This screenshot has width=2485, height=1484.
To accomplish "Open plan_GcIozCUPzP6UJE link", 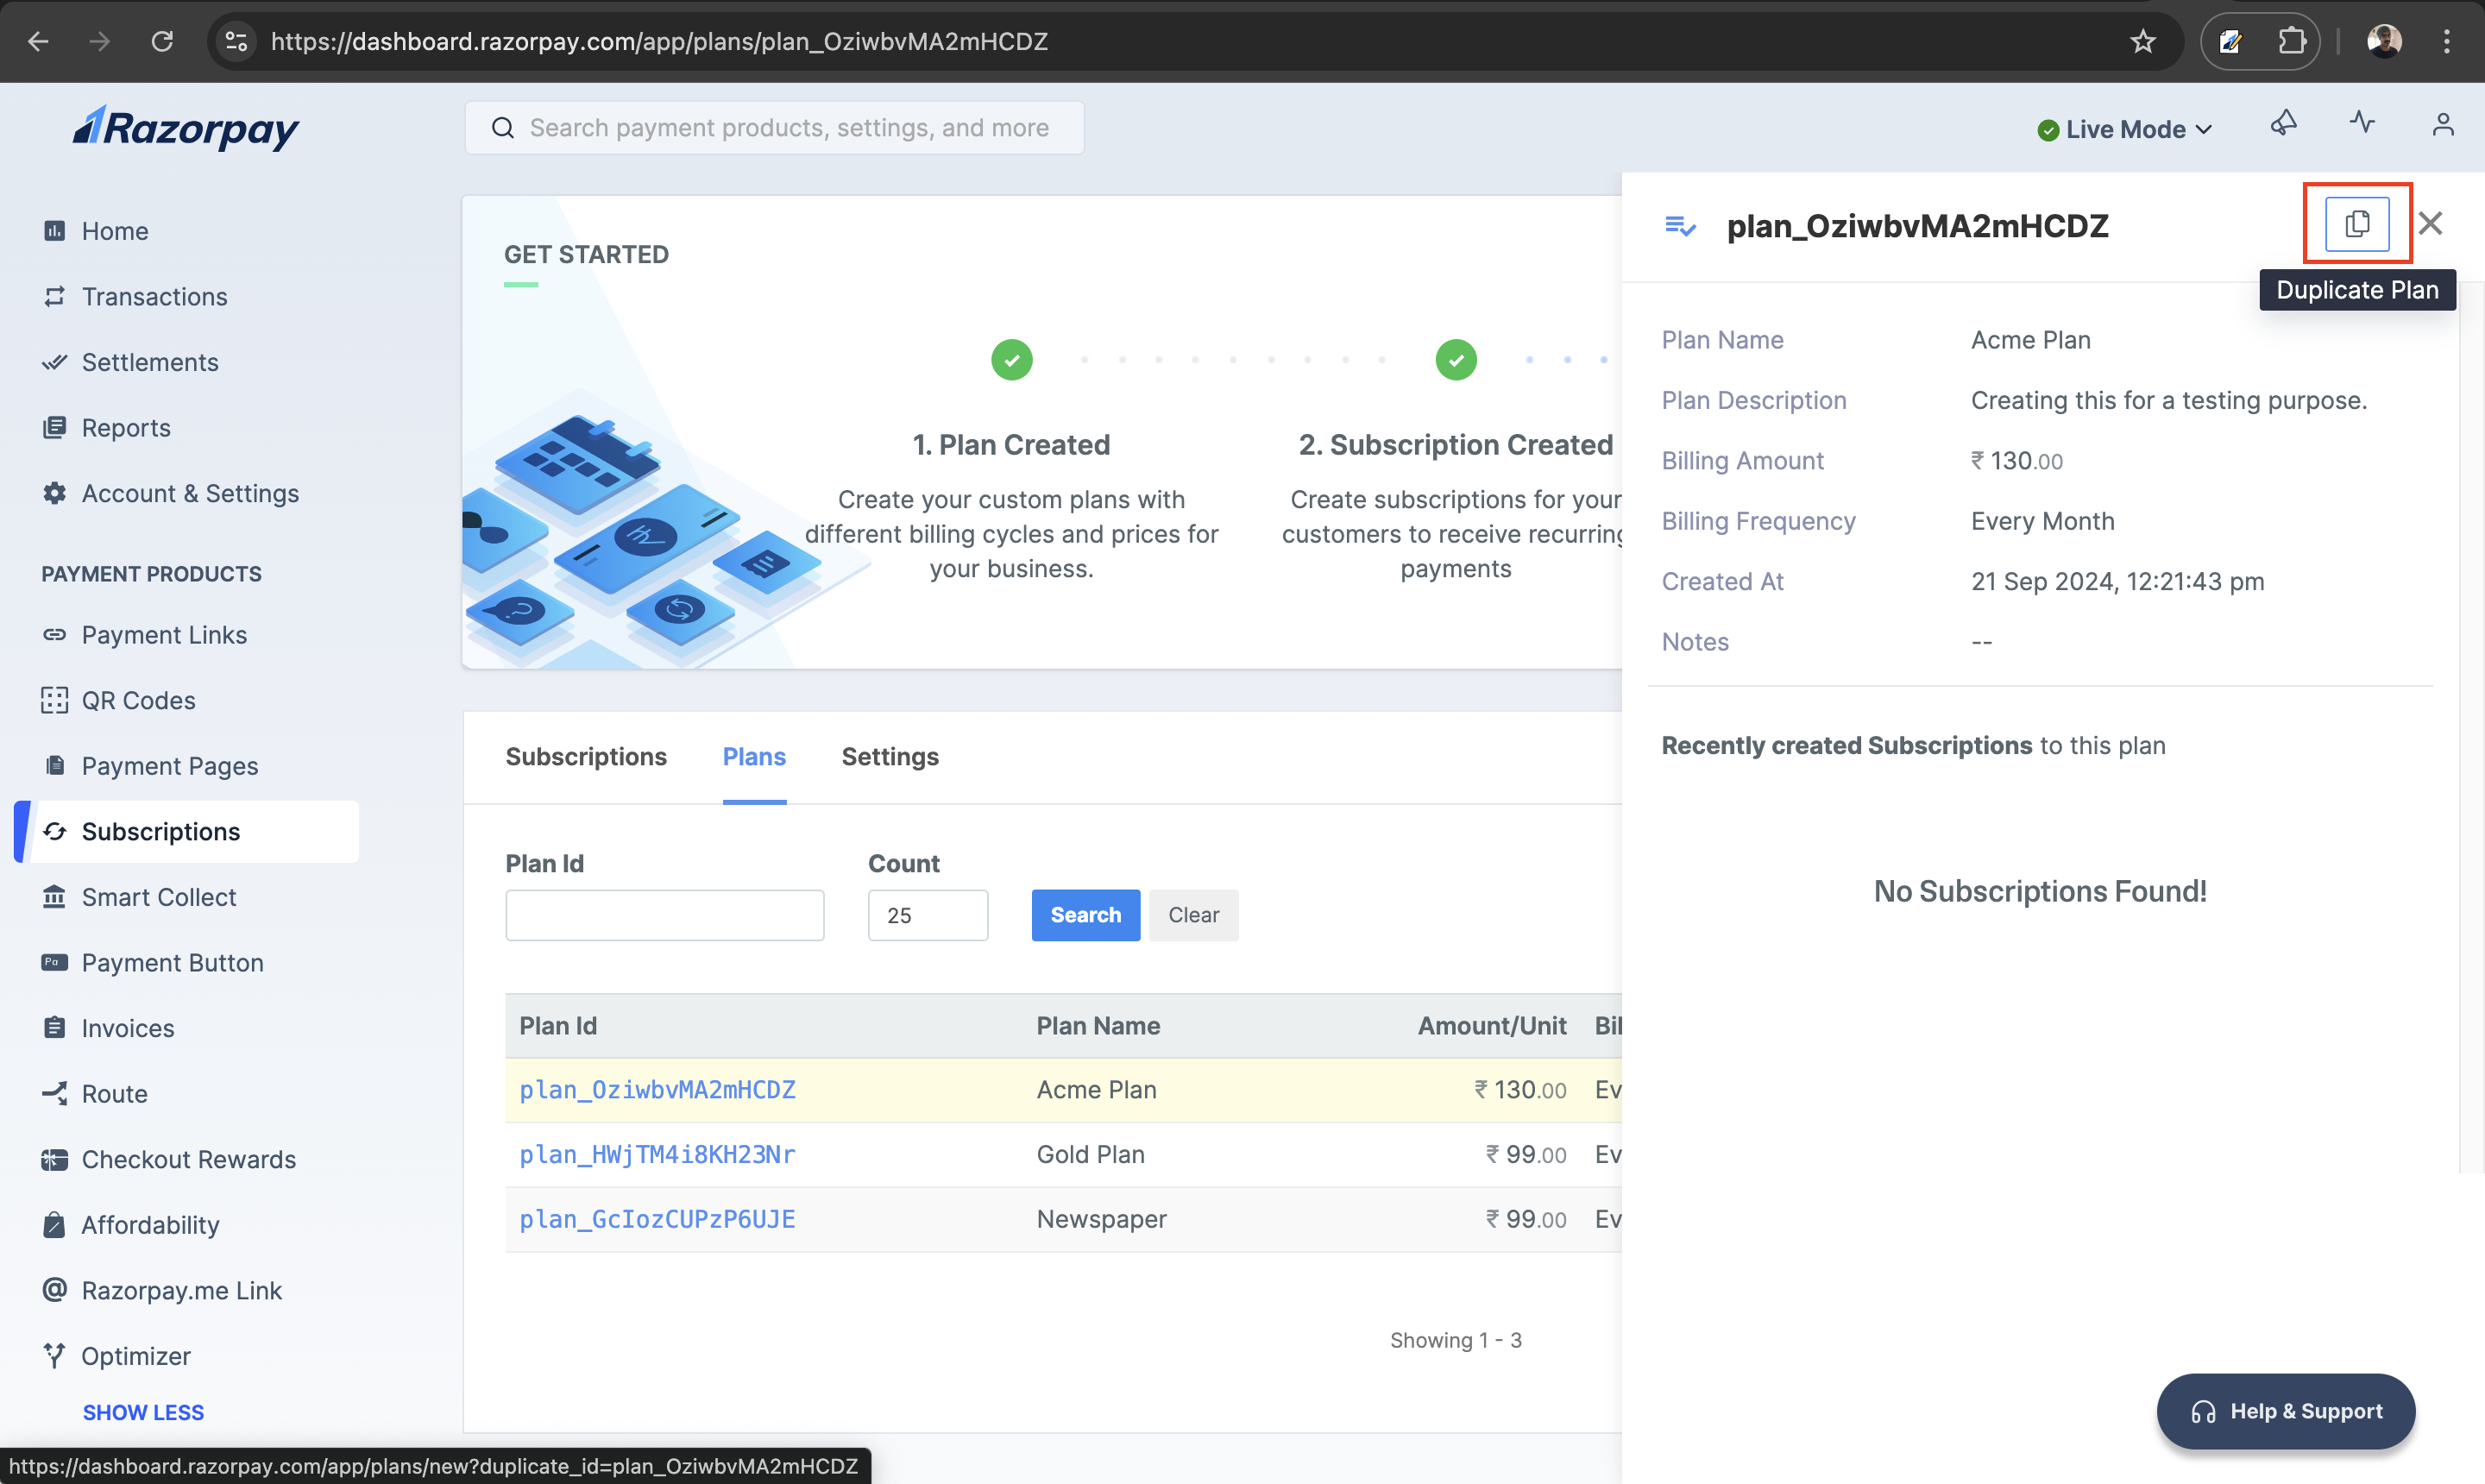I will tap(657, 1219).
